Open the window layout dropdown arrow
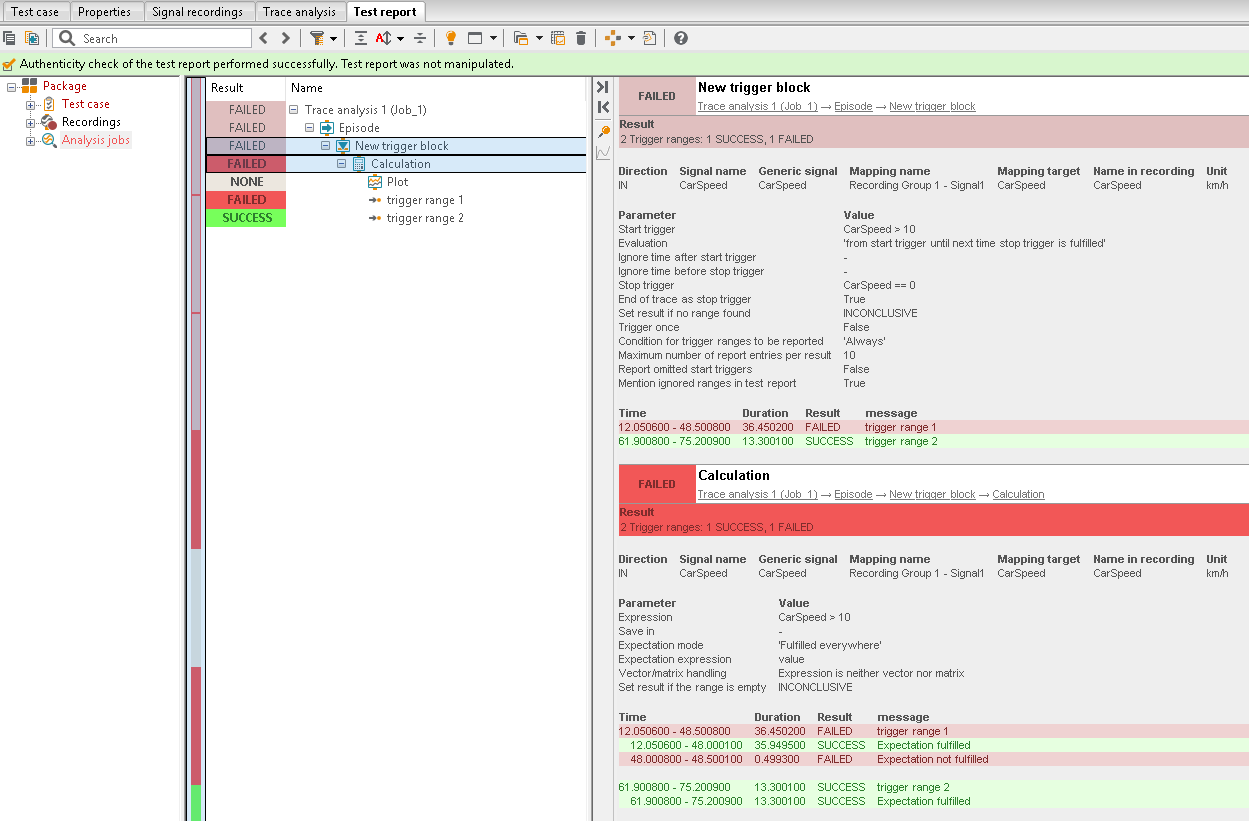Image resolution: width=1249 pixels, height=821 pixels. coord(494,39)
